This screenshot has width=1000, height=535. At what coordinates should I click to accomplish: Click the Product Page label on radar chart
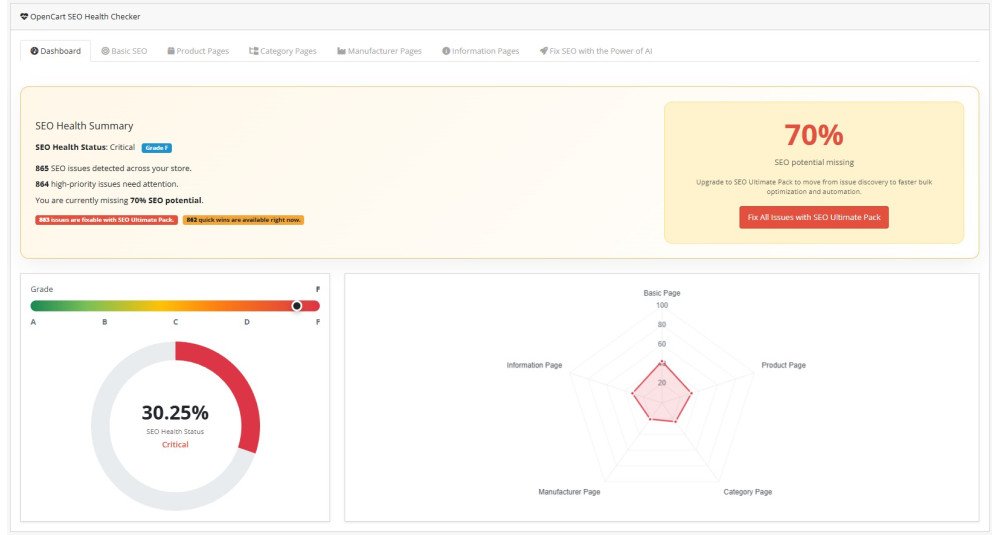pos(783,365)
